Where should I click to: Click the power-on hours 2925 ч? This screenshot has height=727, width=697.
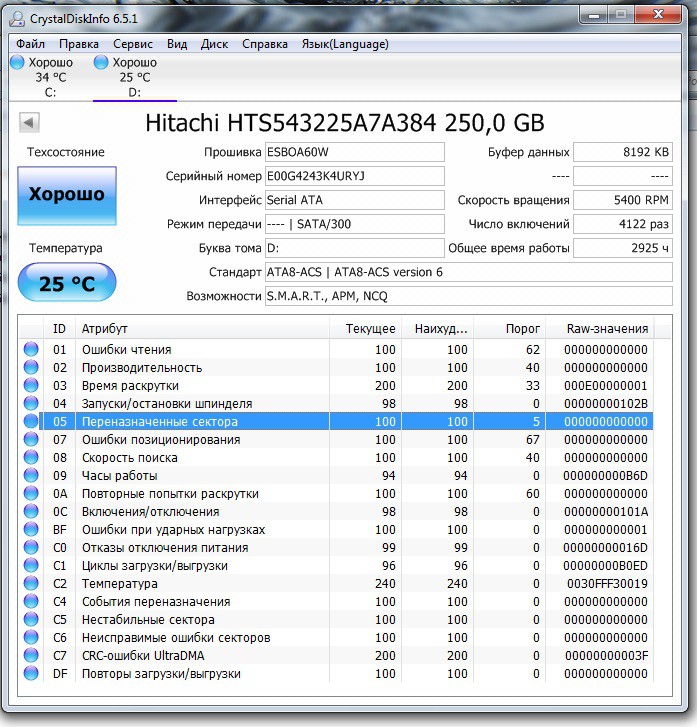623,248
